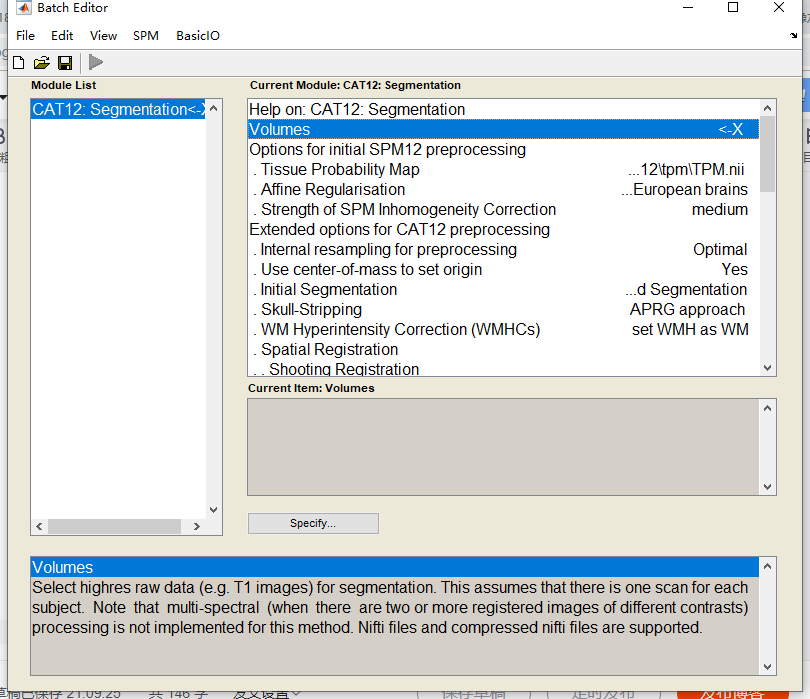Click scroll-down arrow in Current Item box
Viewport: 810px width, 699px height.
(767, 487)
